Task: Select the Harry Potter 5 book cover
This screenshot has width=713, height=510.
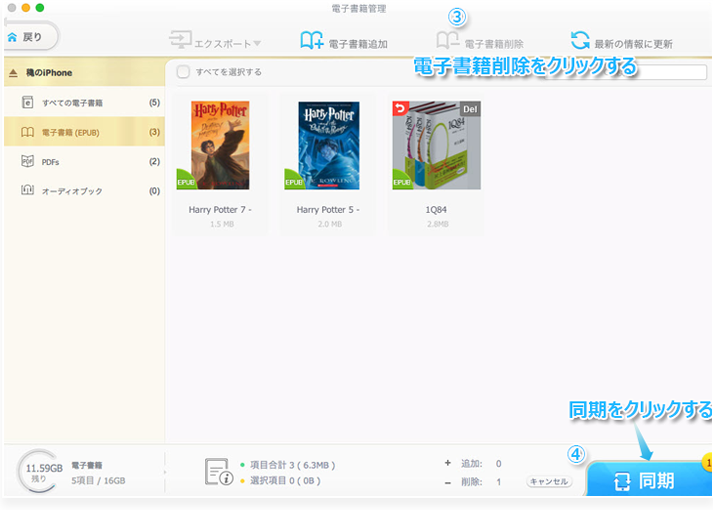Action: pos(329,145)
